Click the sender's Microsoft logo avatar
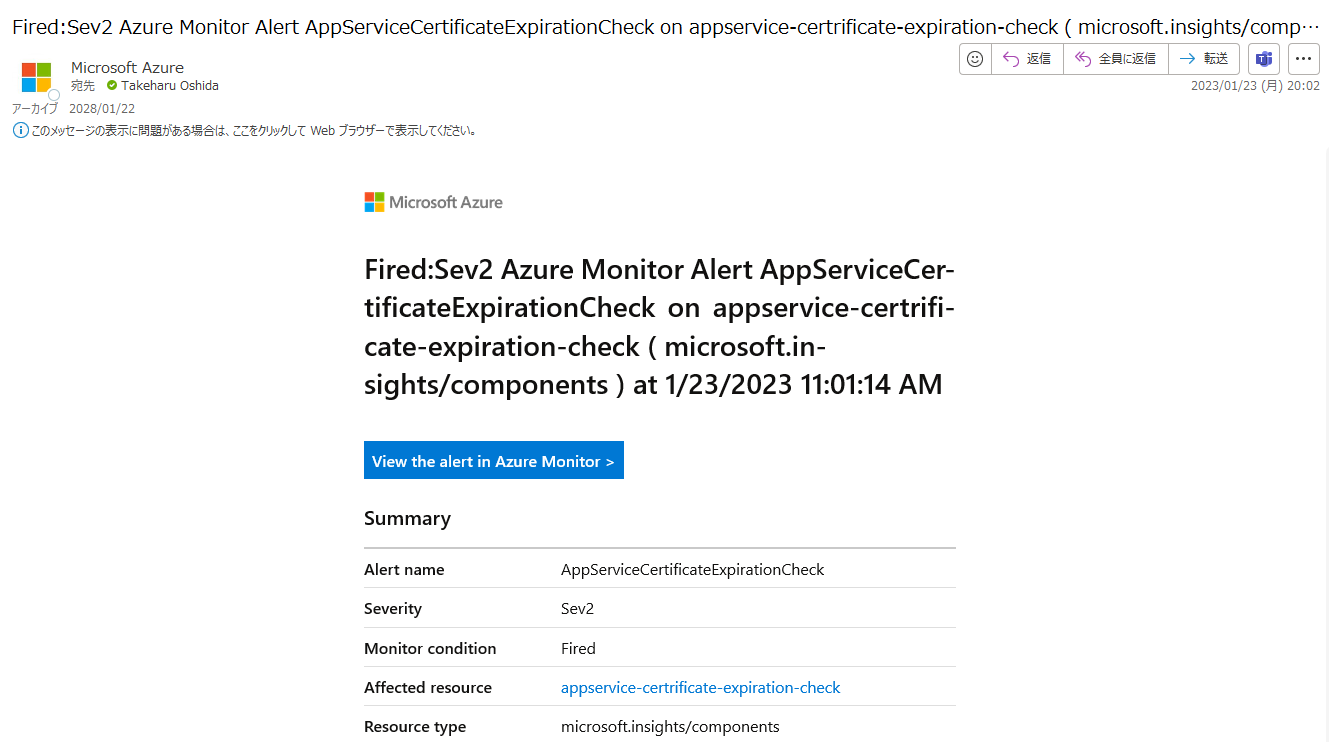Viewport: 1329px width, 742px height. (37, 77)
